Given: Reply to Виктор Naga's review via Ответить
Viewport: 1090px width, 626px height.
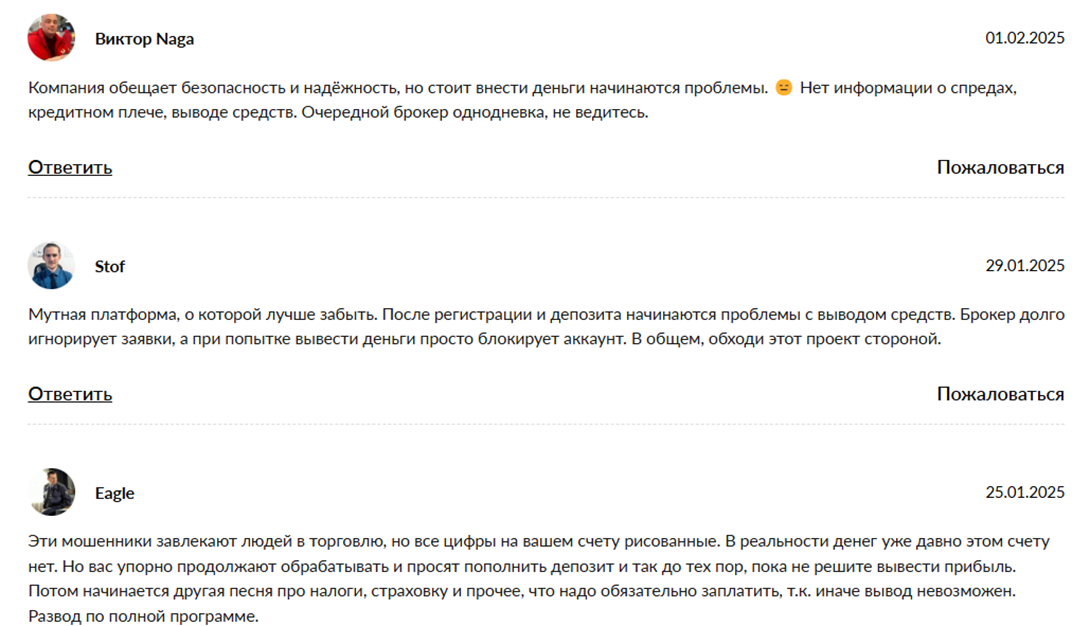Looking at the screenshot, I should pyautogui.click(x=70, y=167).
